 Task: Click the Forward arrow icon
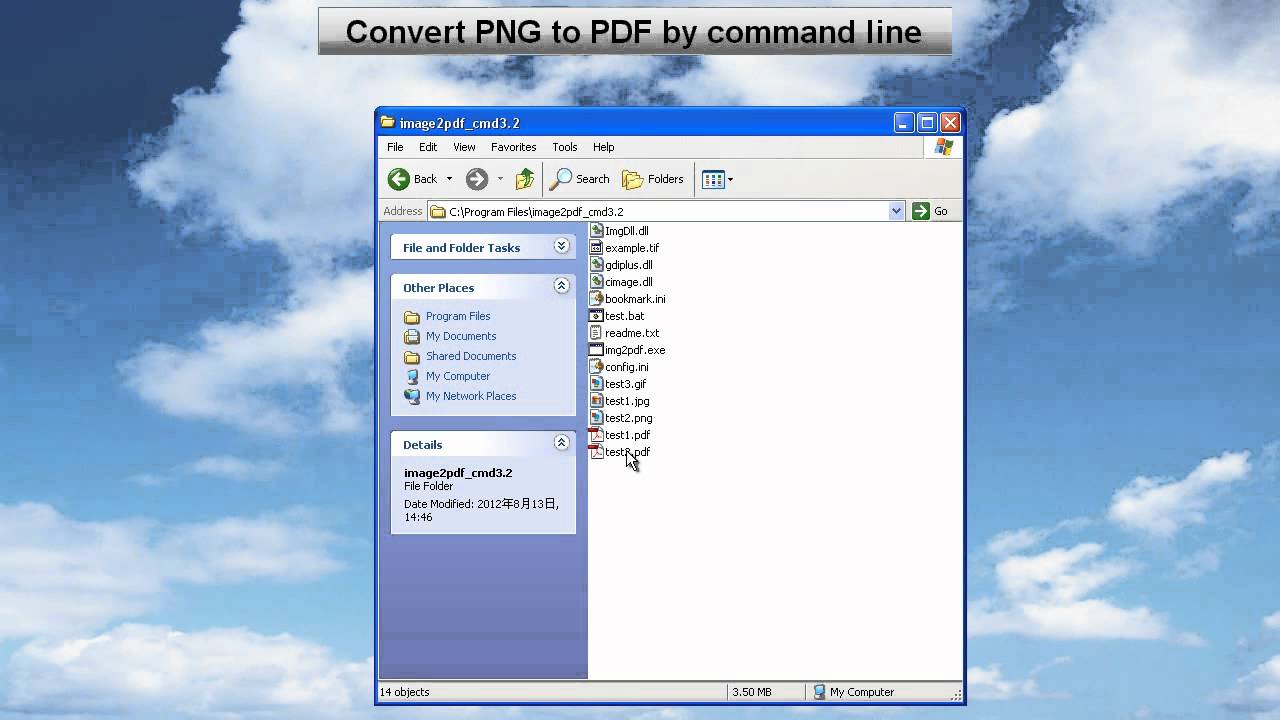pos(477,179)
